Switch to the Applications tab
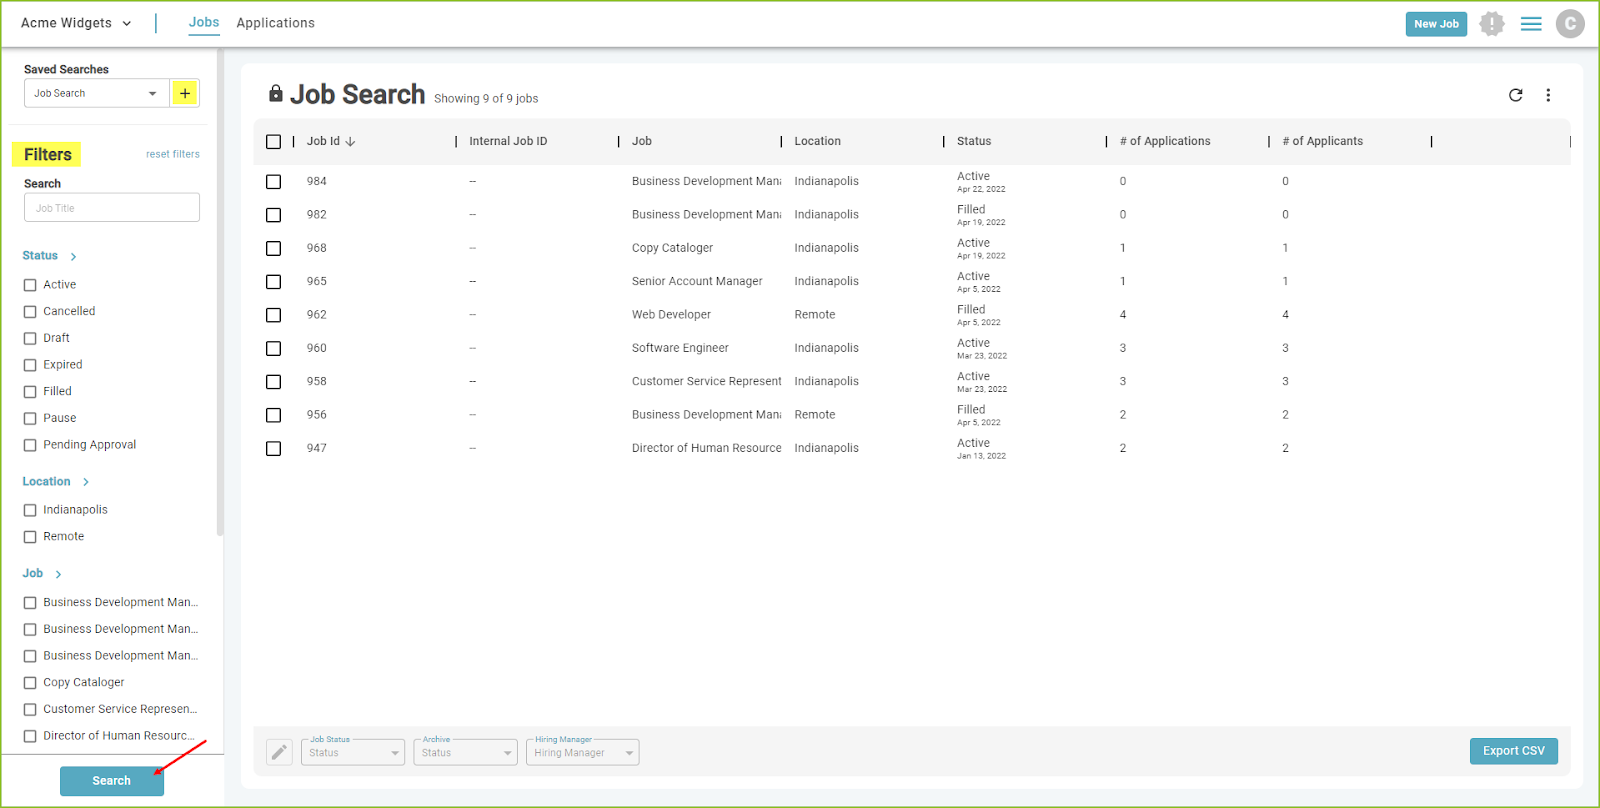Screen dimensions: 1600x808 (276, 23)
